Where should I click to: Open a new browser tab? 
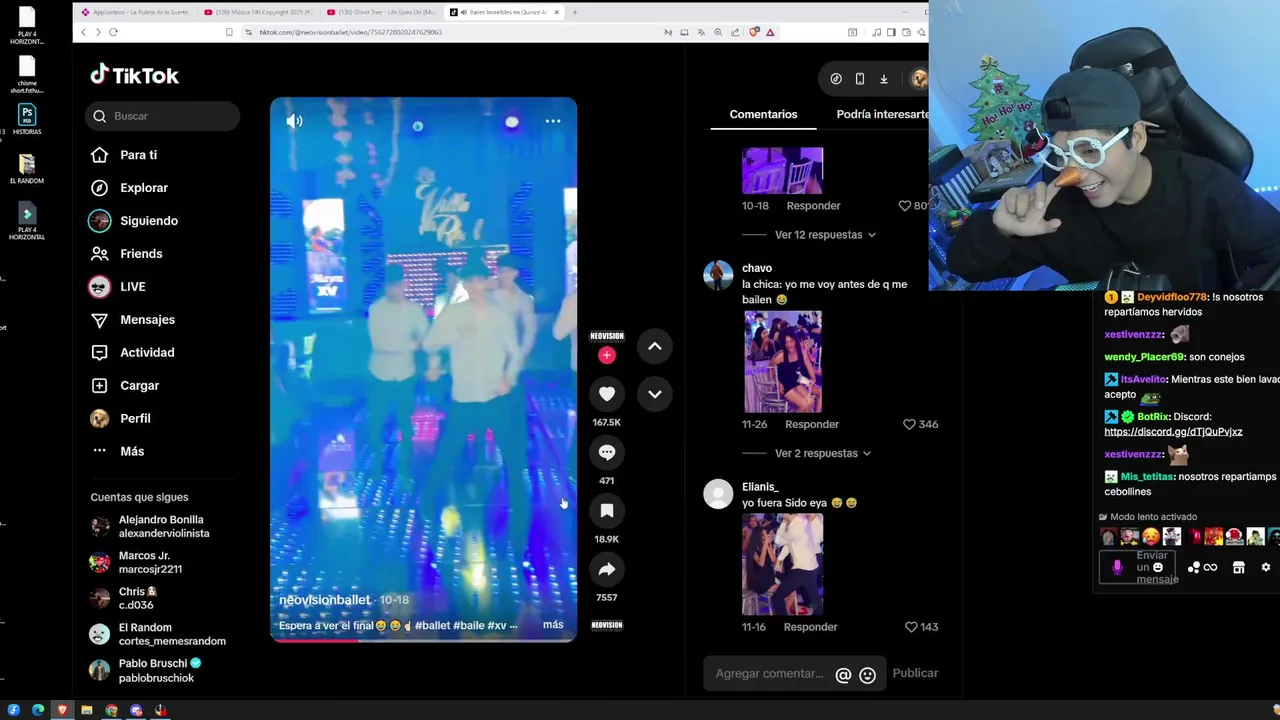pyautogui.click(x=574, y=12)
